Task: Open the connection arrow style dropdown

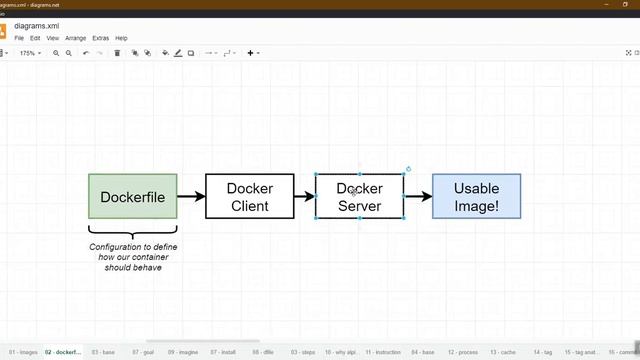Action: pyautogui.click(x=211, y=53)
